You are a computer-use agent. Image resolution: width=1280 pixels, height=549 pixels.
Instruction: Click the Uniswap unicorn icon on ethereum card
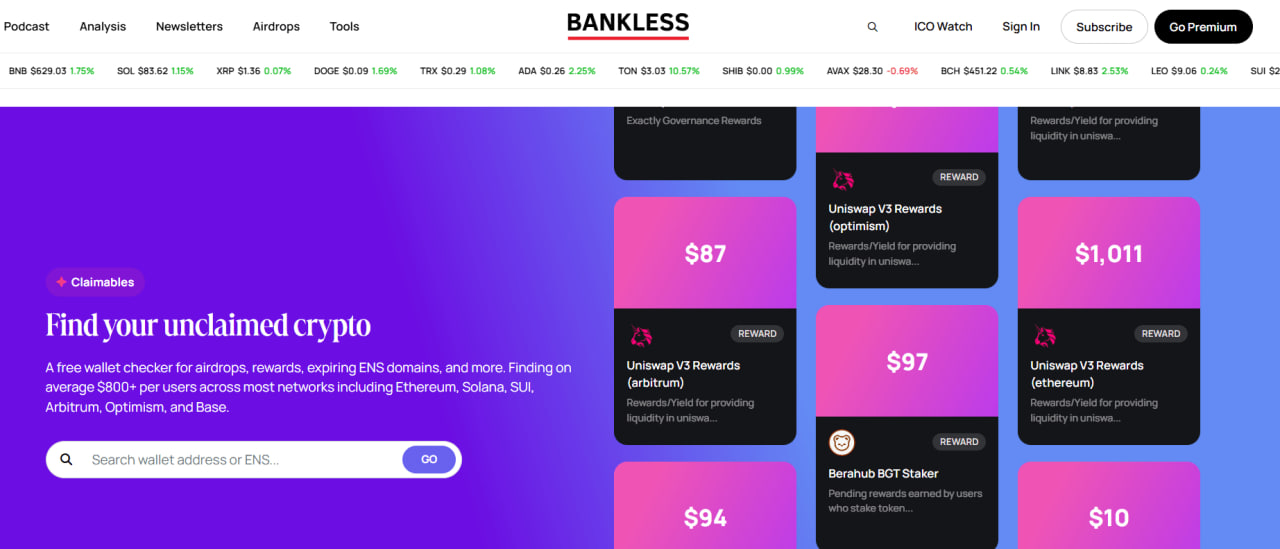click(1045, 335)
